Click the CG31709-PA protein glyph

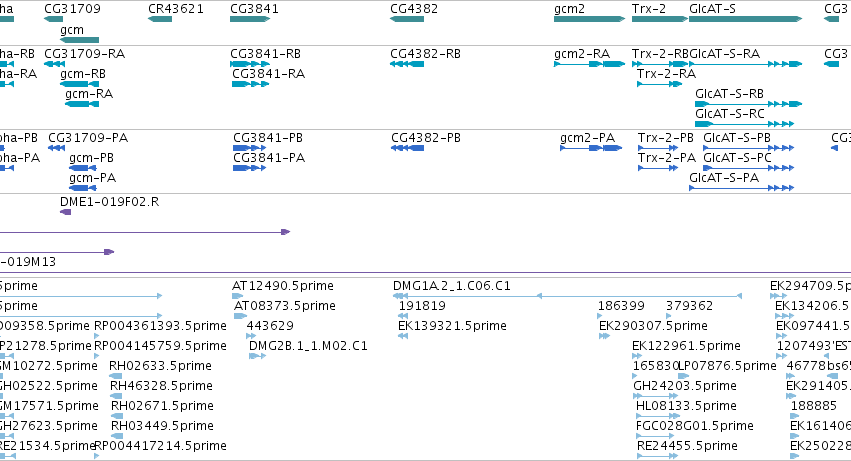(x=56, y=148)
